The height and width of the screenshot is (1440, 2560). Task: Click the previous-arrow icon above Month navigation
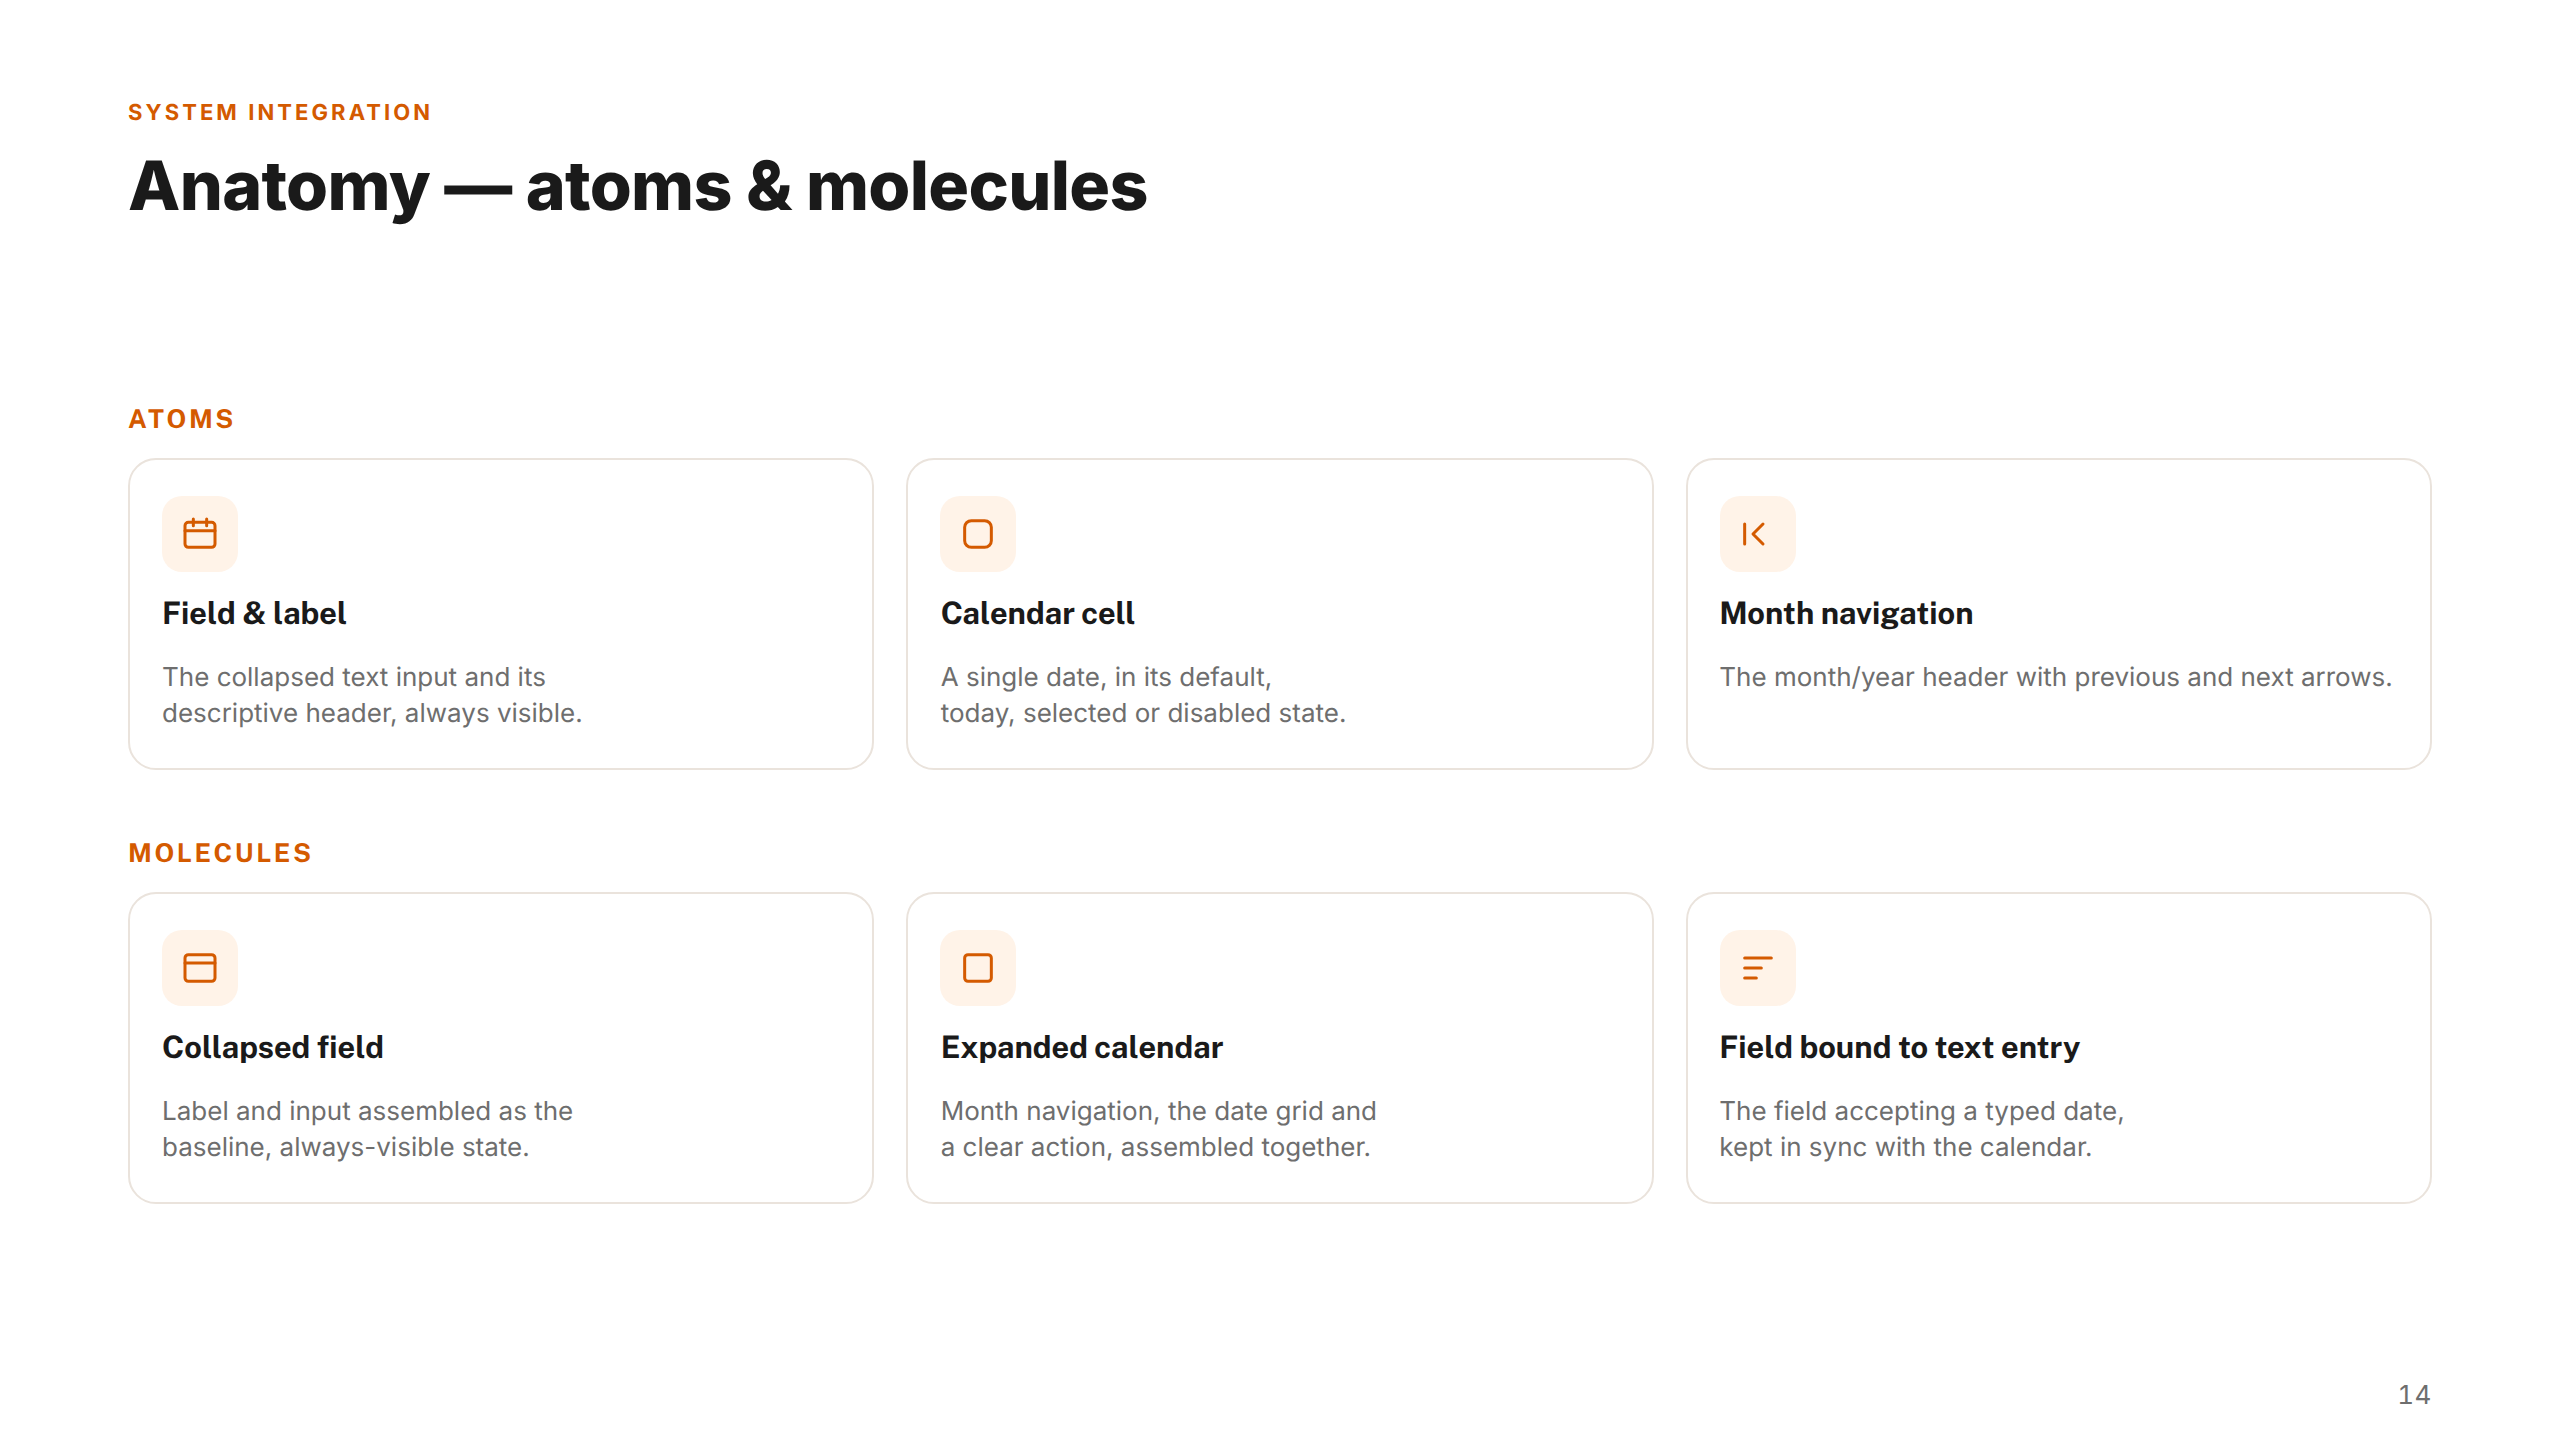1757,534
